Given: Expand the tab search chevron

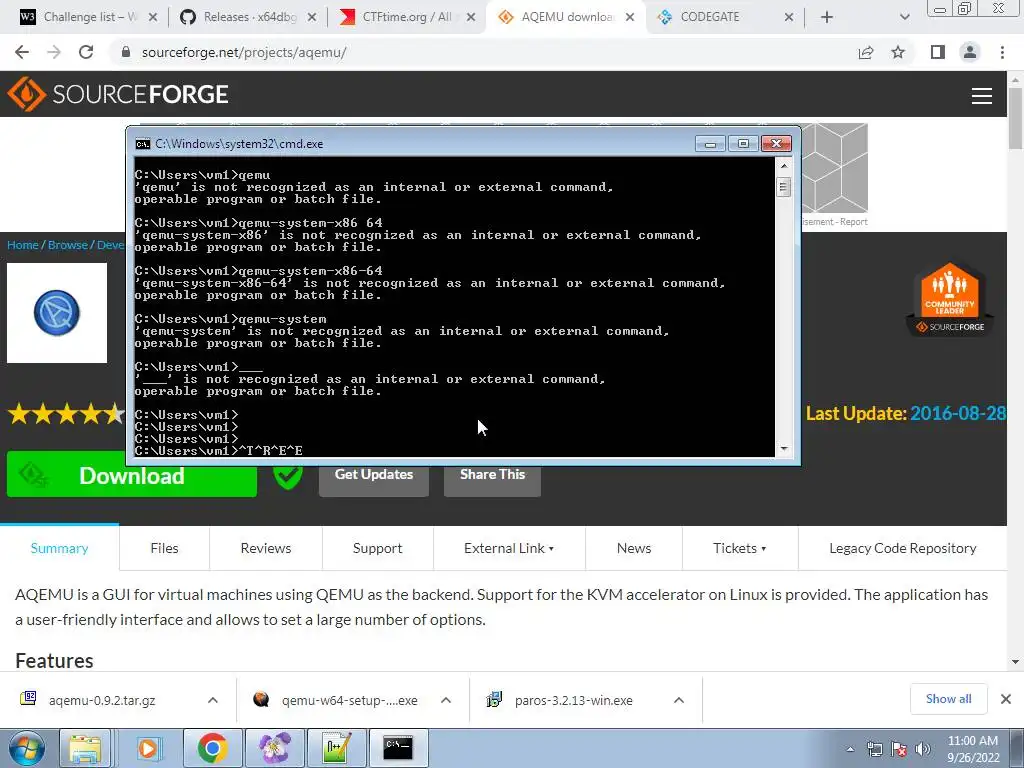Looking at the screenshot, I should 904,17.
